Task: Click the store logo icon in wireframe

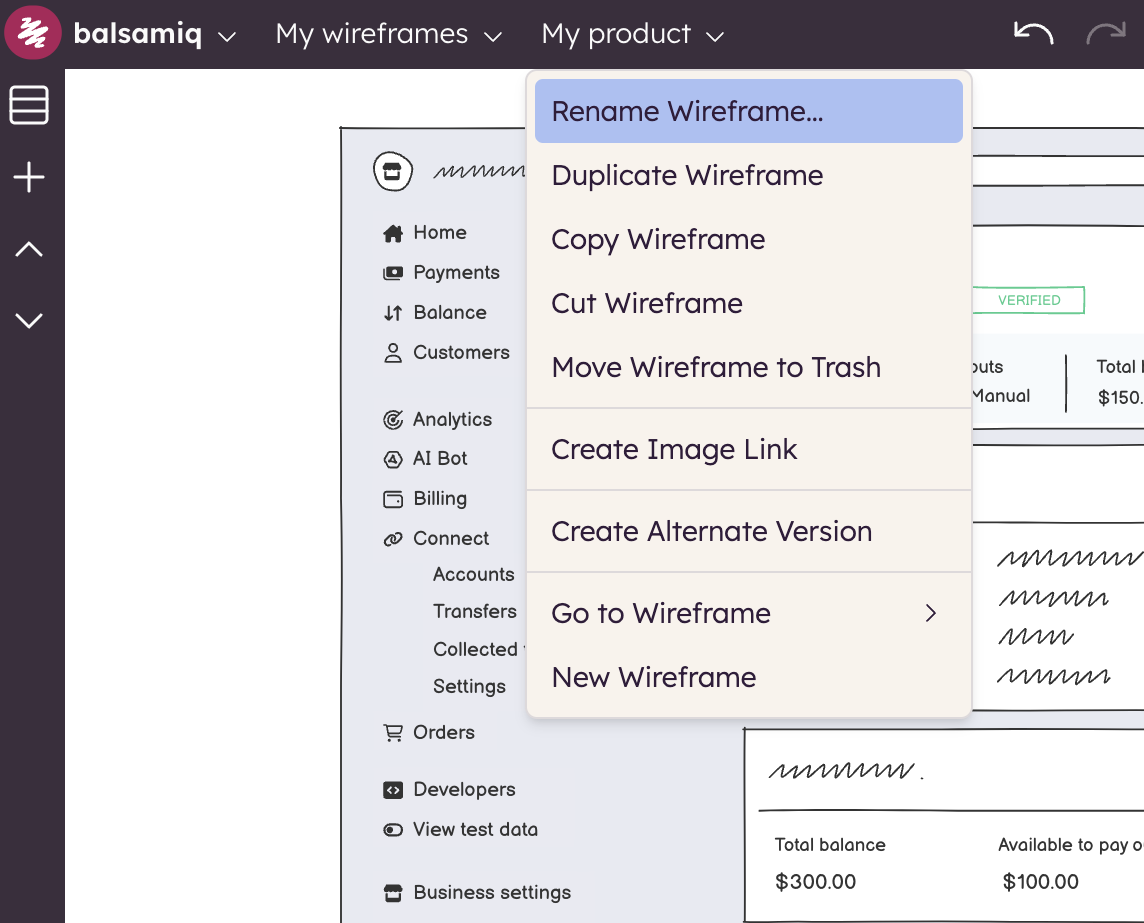Action: (393, 171)
